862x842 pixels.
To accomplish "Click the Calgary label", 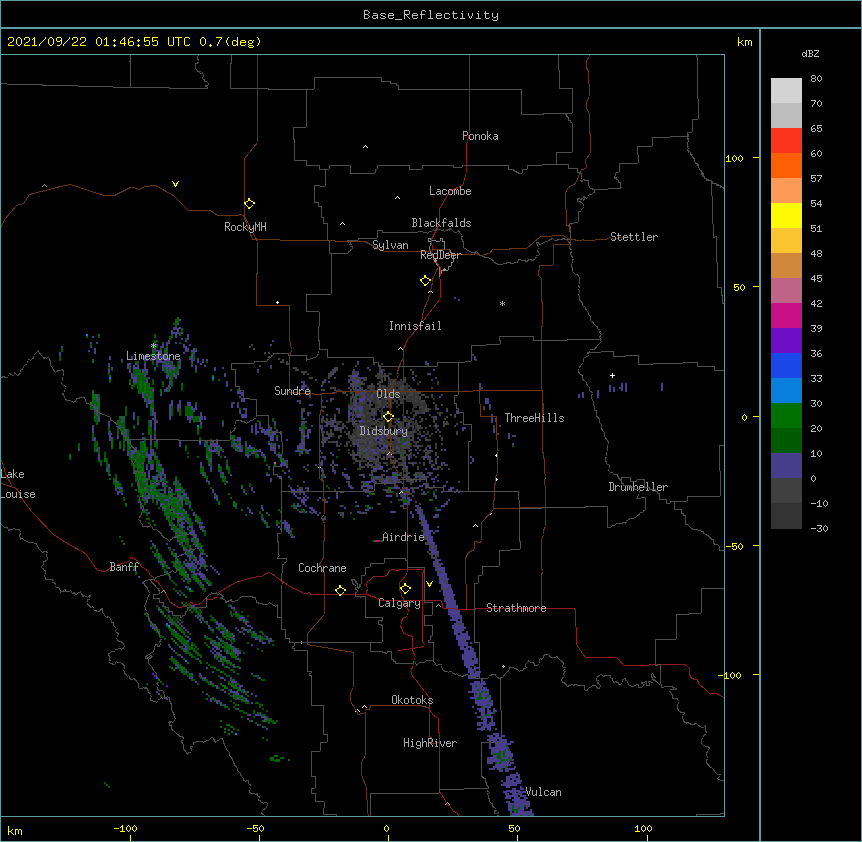I will (x=399, y=603).
